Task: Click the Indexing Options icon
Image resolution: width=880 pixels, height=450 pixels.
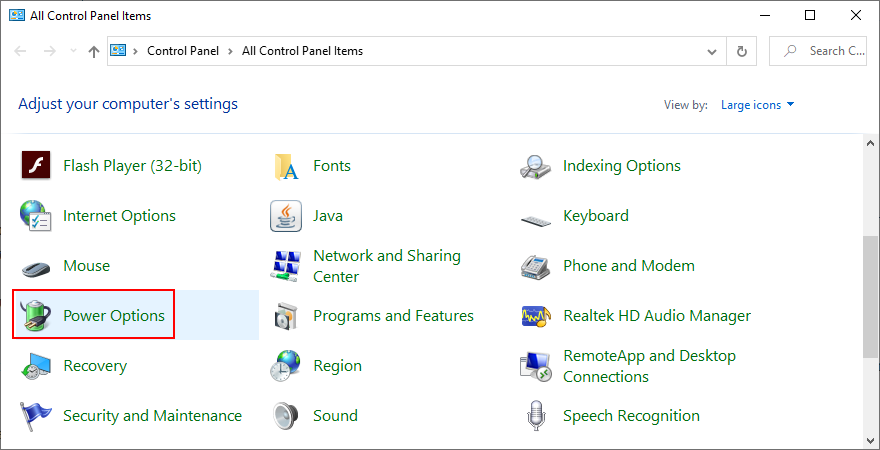Action: [x=536, y=166]
